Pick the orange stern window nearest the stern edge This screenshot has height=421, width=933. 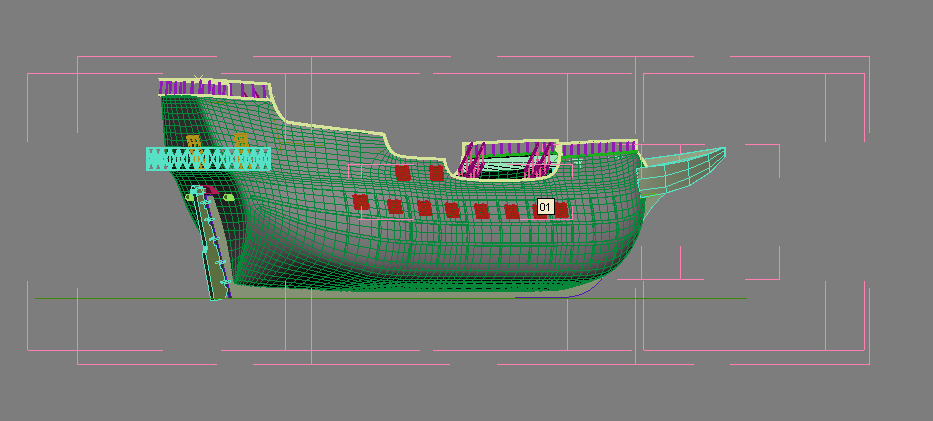(194, 142)
